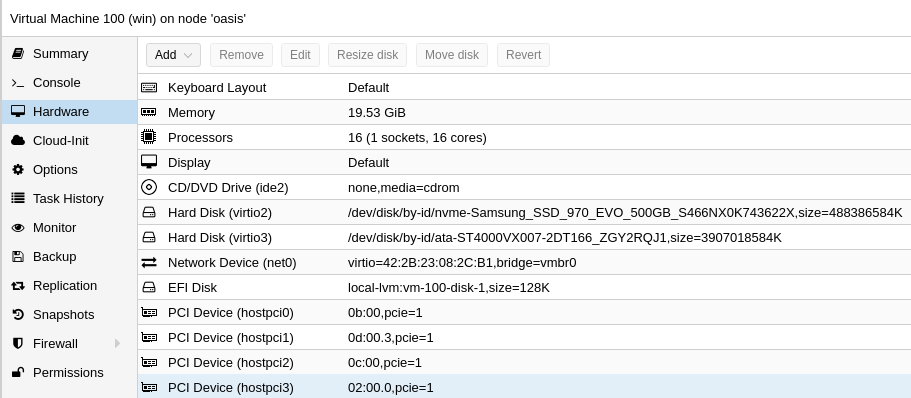Click the Resize disk button
Viewport: 911px width, 398px height.
pyautogui.click(x=367, y=55)
